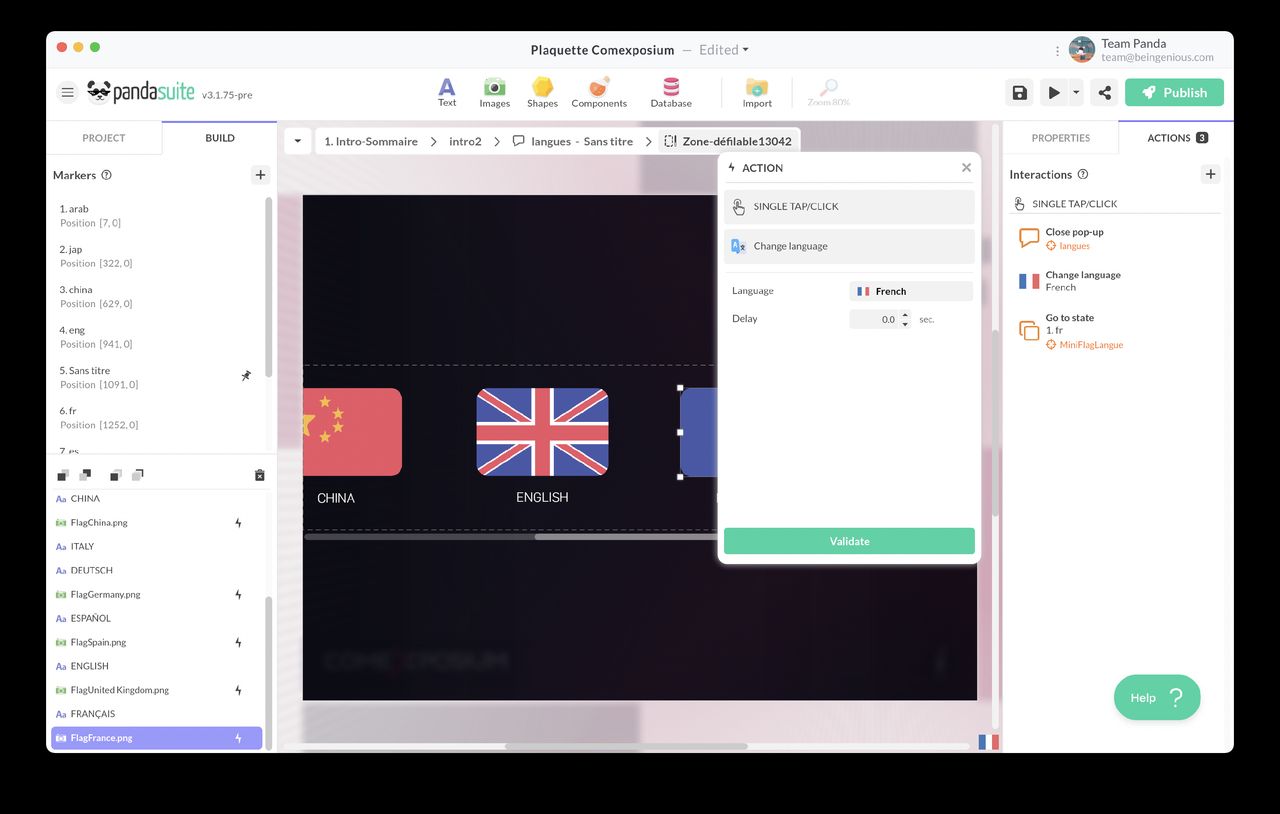Toggle the pin next to Sans titre marker
The image size is (1280, 814).
246,377
